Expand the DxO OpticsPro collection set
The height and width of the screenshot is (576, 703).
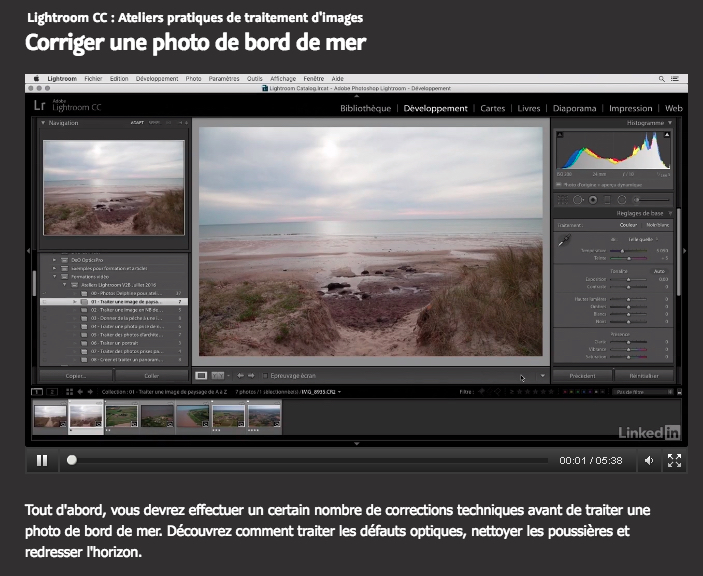point(54,260)
